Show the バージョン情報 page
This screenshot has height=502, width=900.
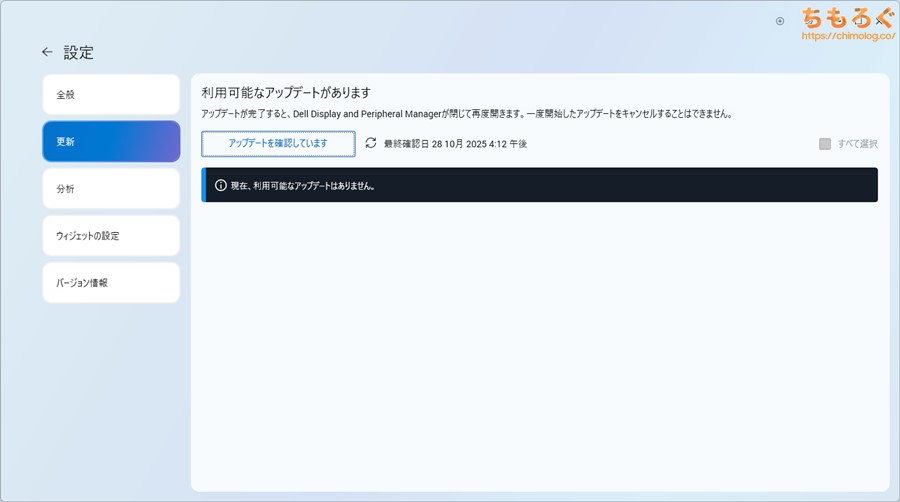click(x=111, y=283)
